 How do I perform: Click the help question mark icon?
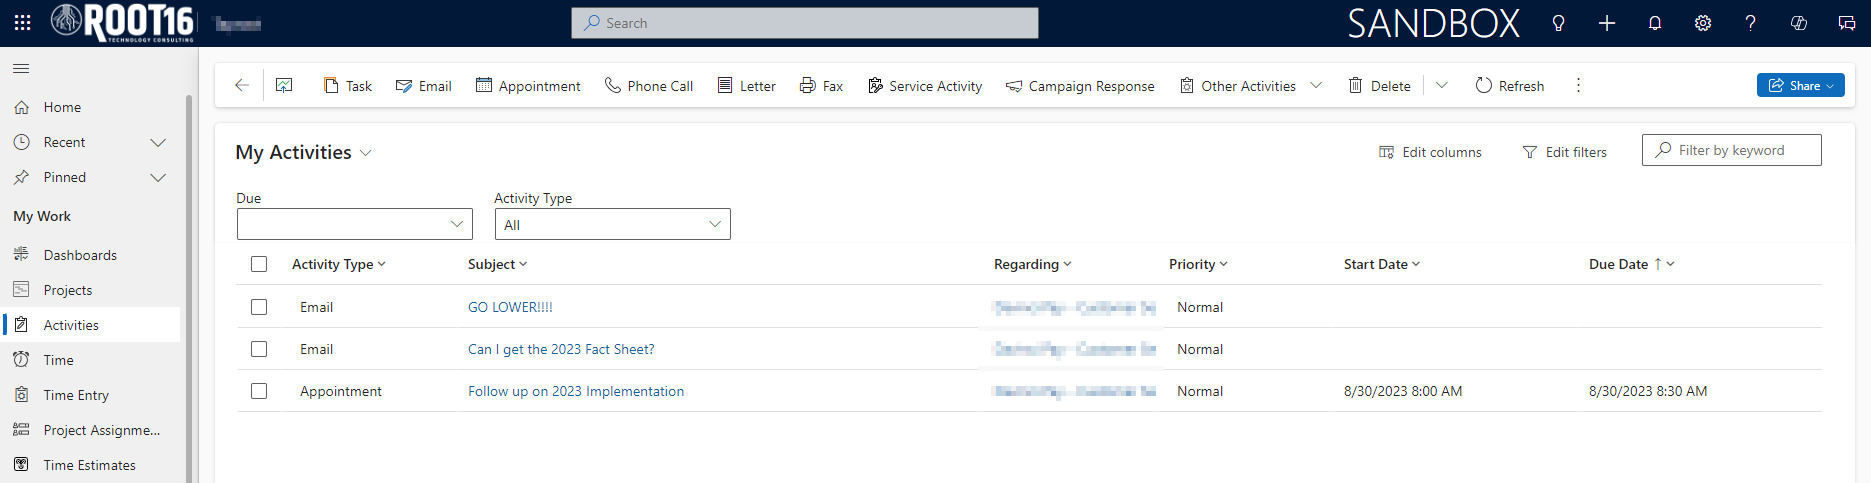point(1750,23)
